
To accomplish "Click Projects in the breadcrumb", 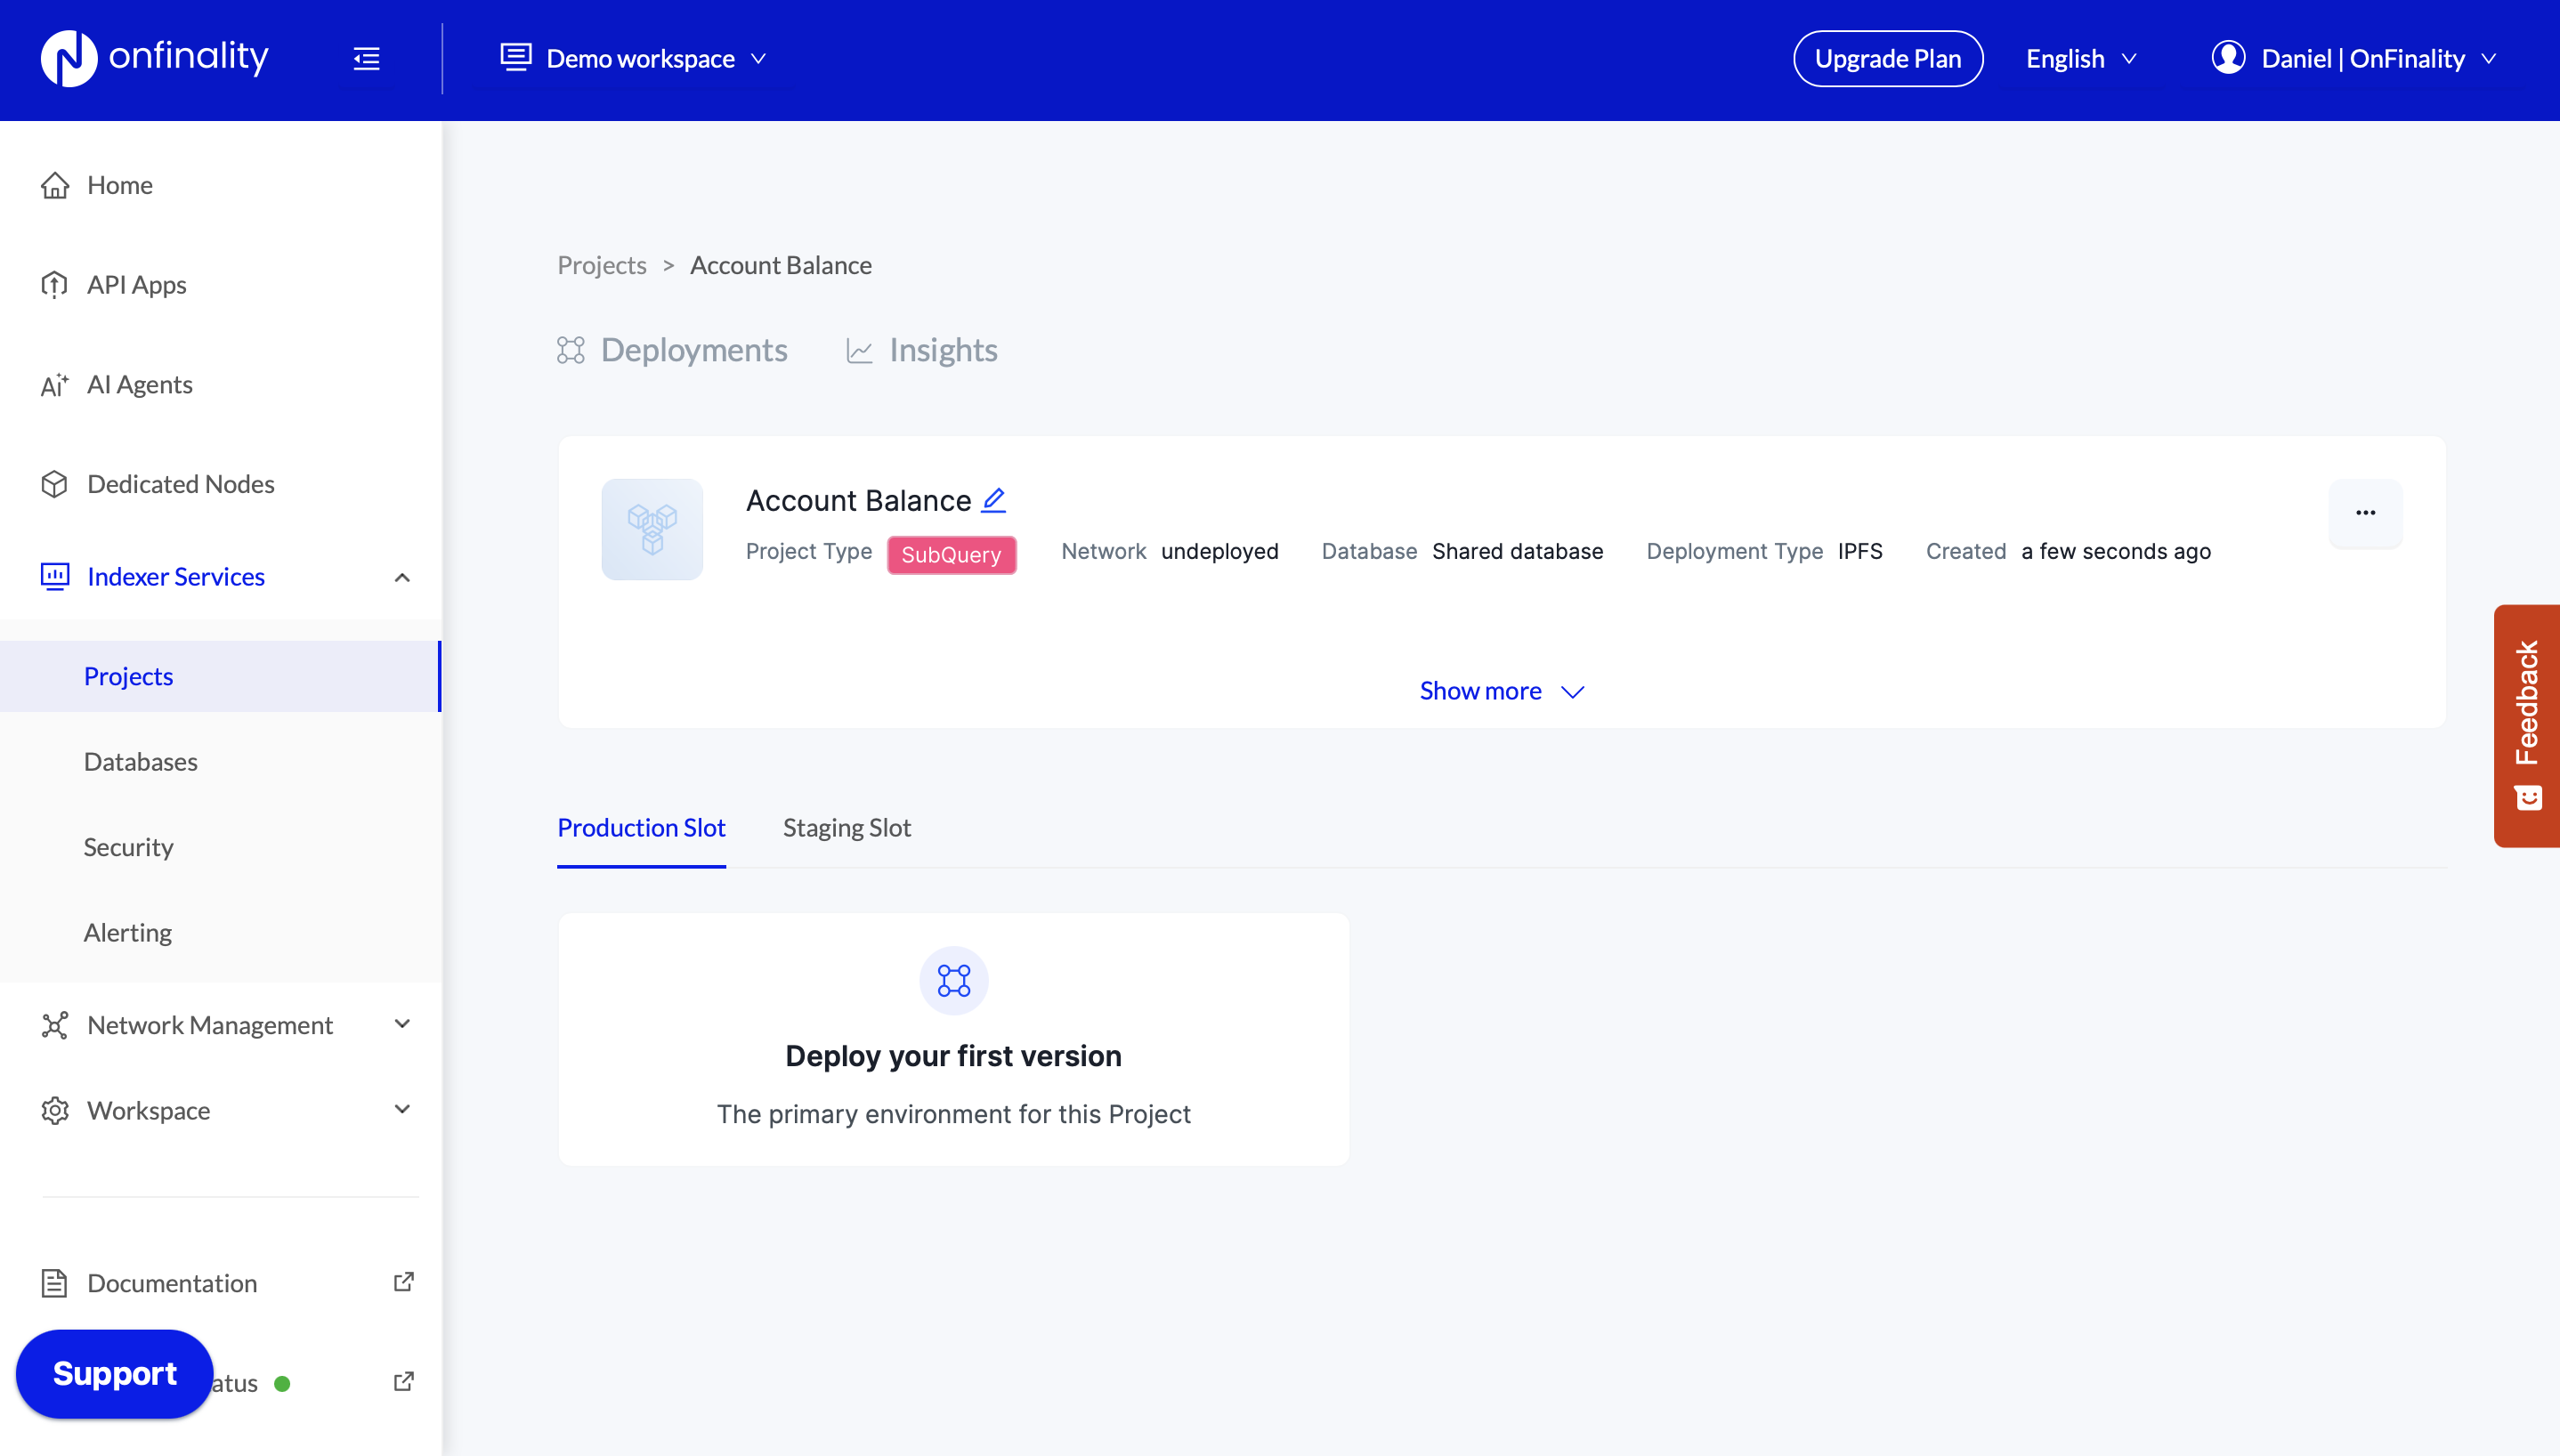I will pyautogui.click(x=602, y=265).
